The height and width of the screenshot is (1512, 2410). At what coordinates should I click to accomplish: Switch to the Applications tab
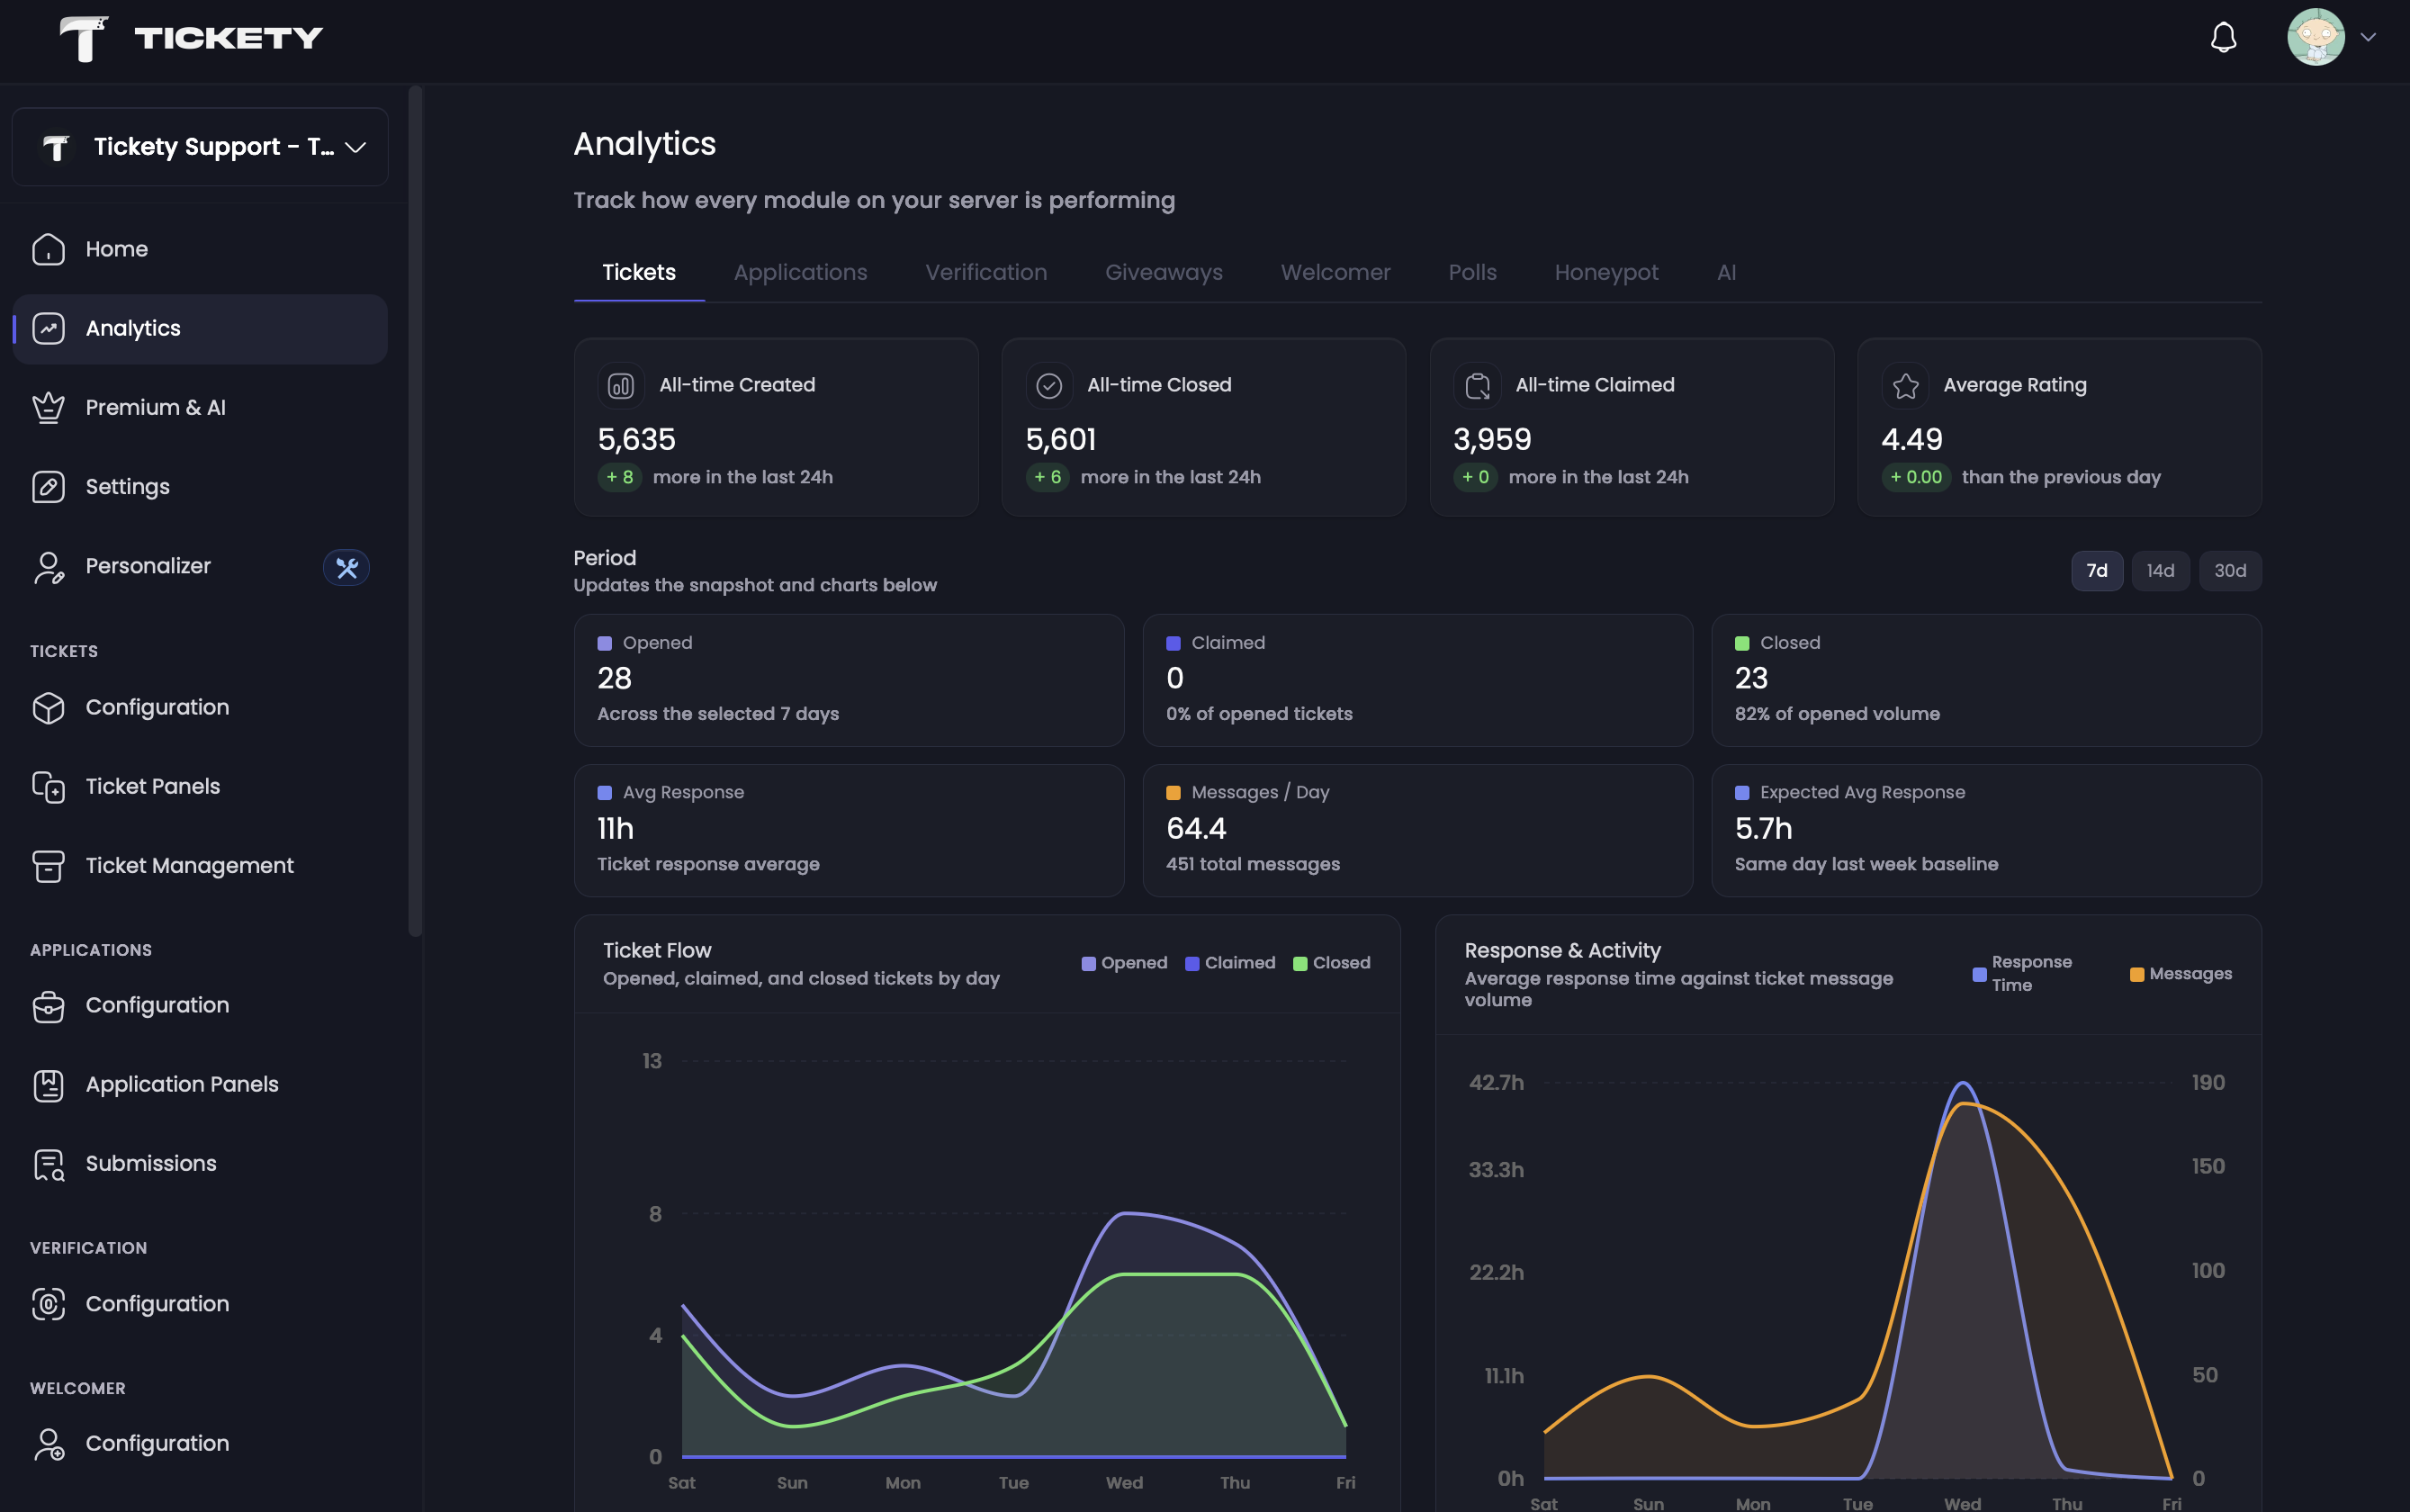(800, 272)
